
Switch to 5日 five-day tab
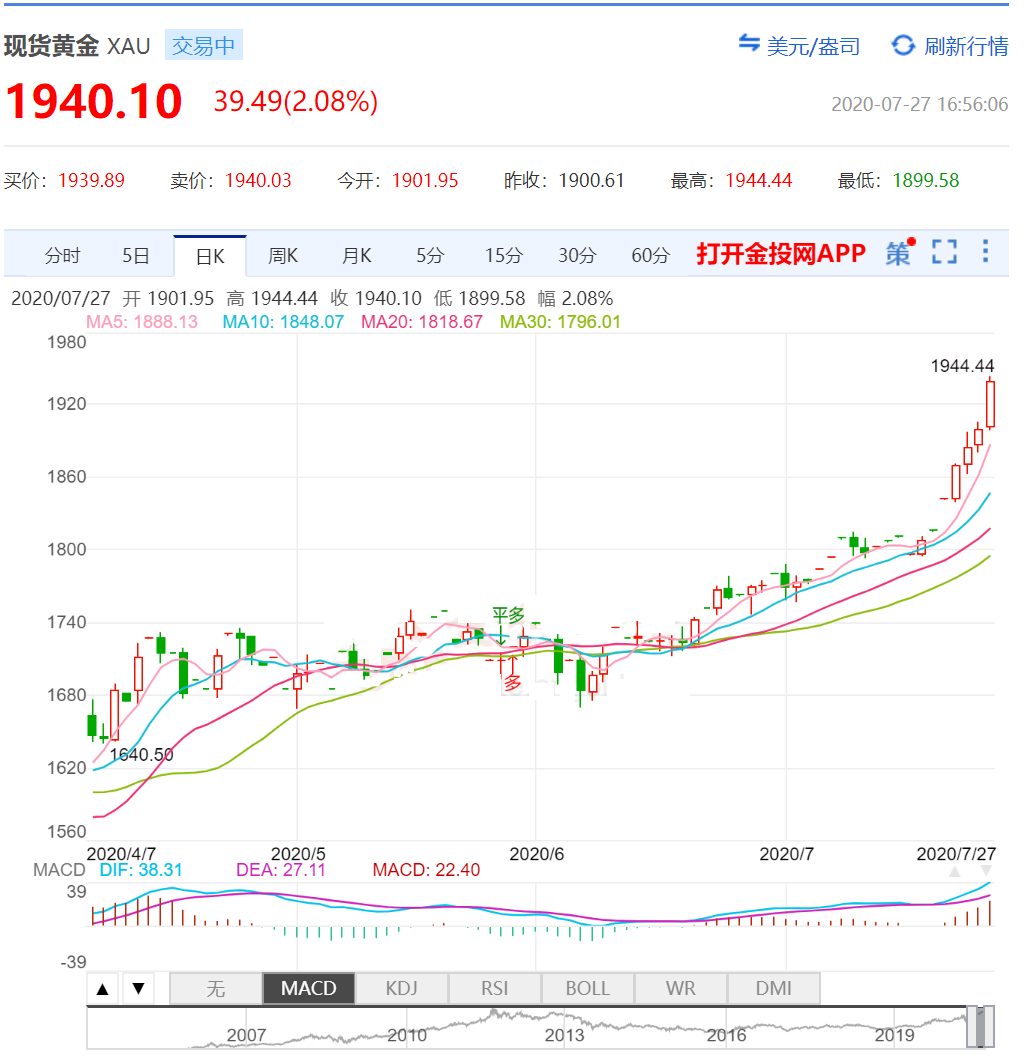(x=136, y=256)
